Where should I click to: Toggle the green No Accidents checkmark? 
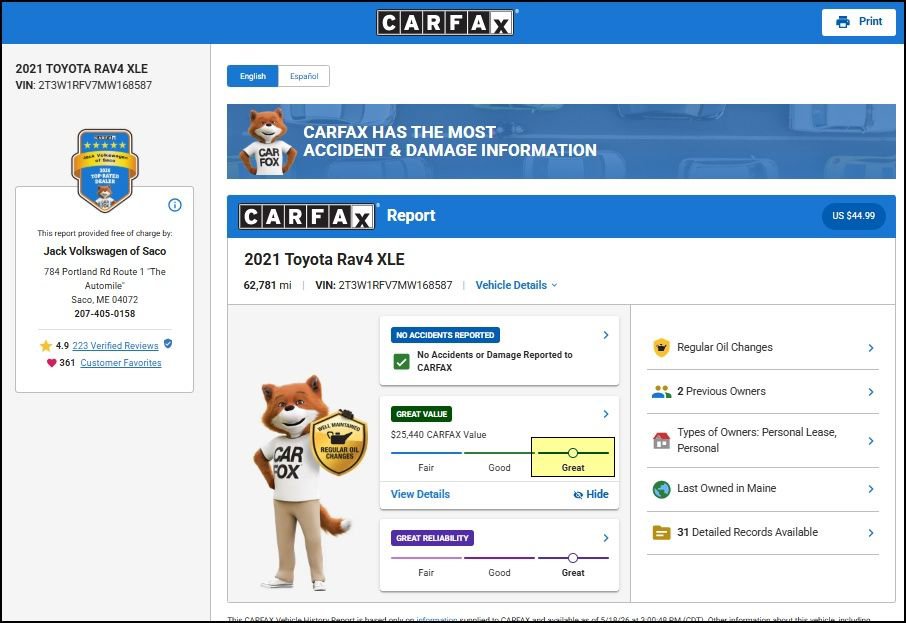tap(401, 362)
